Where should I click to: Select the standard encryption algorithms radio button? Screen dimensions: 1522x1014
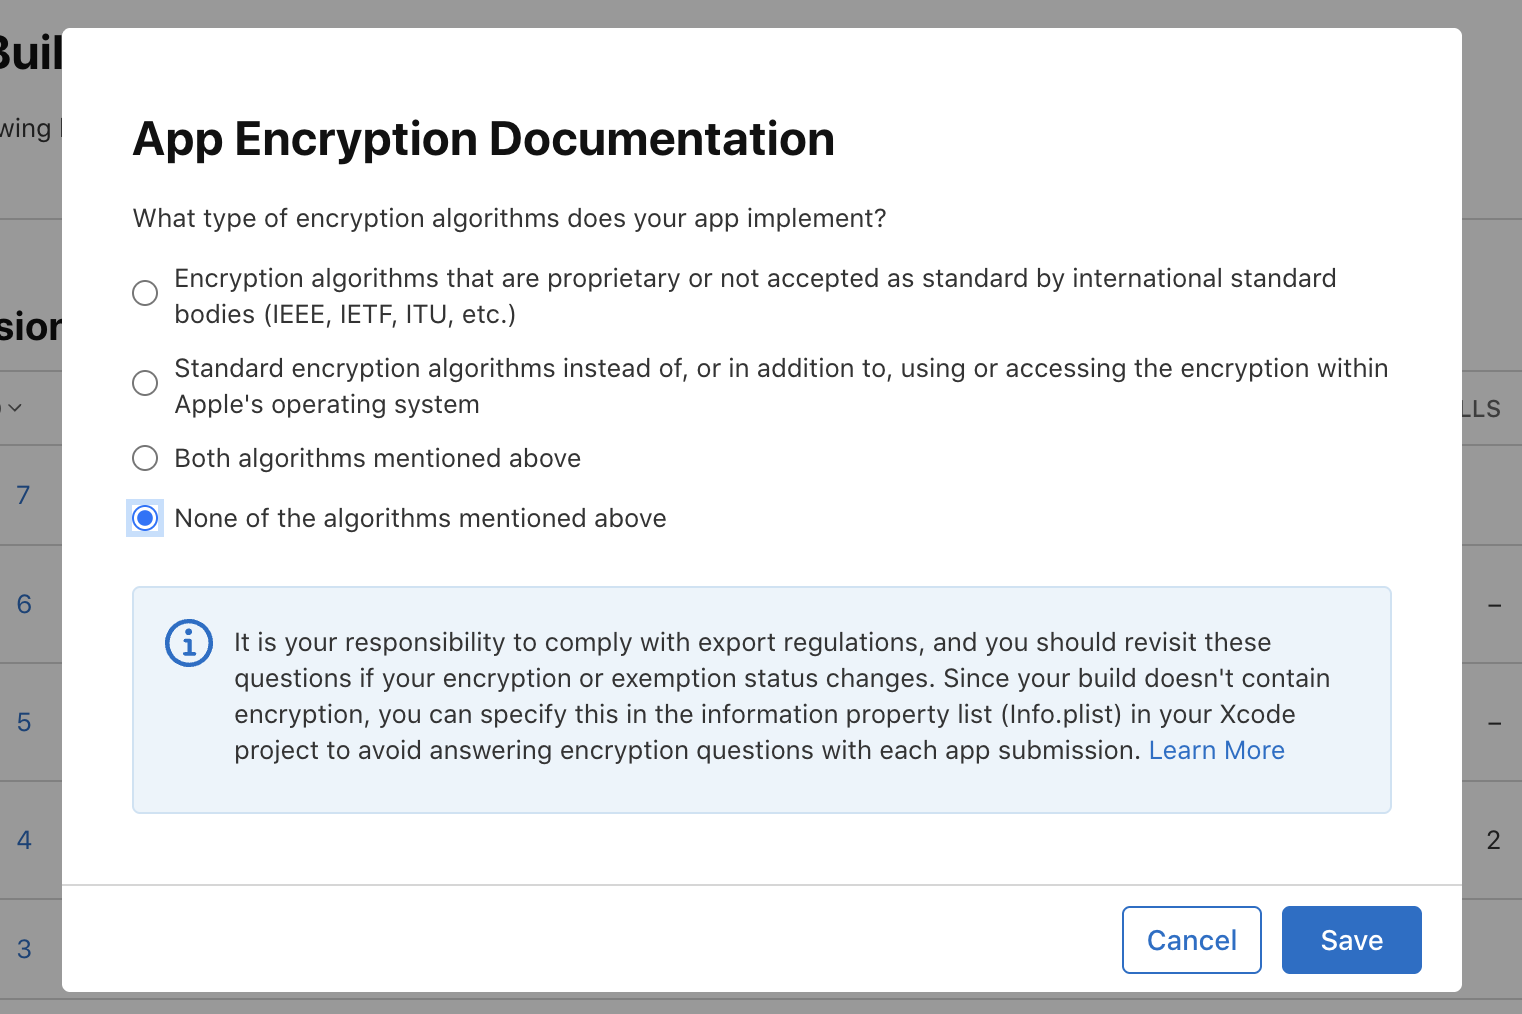point(145,383)
